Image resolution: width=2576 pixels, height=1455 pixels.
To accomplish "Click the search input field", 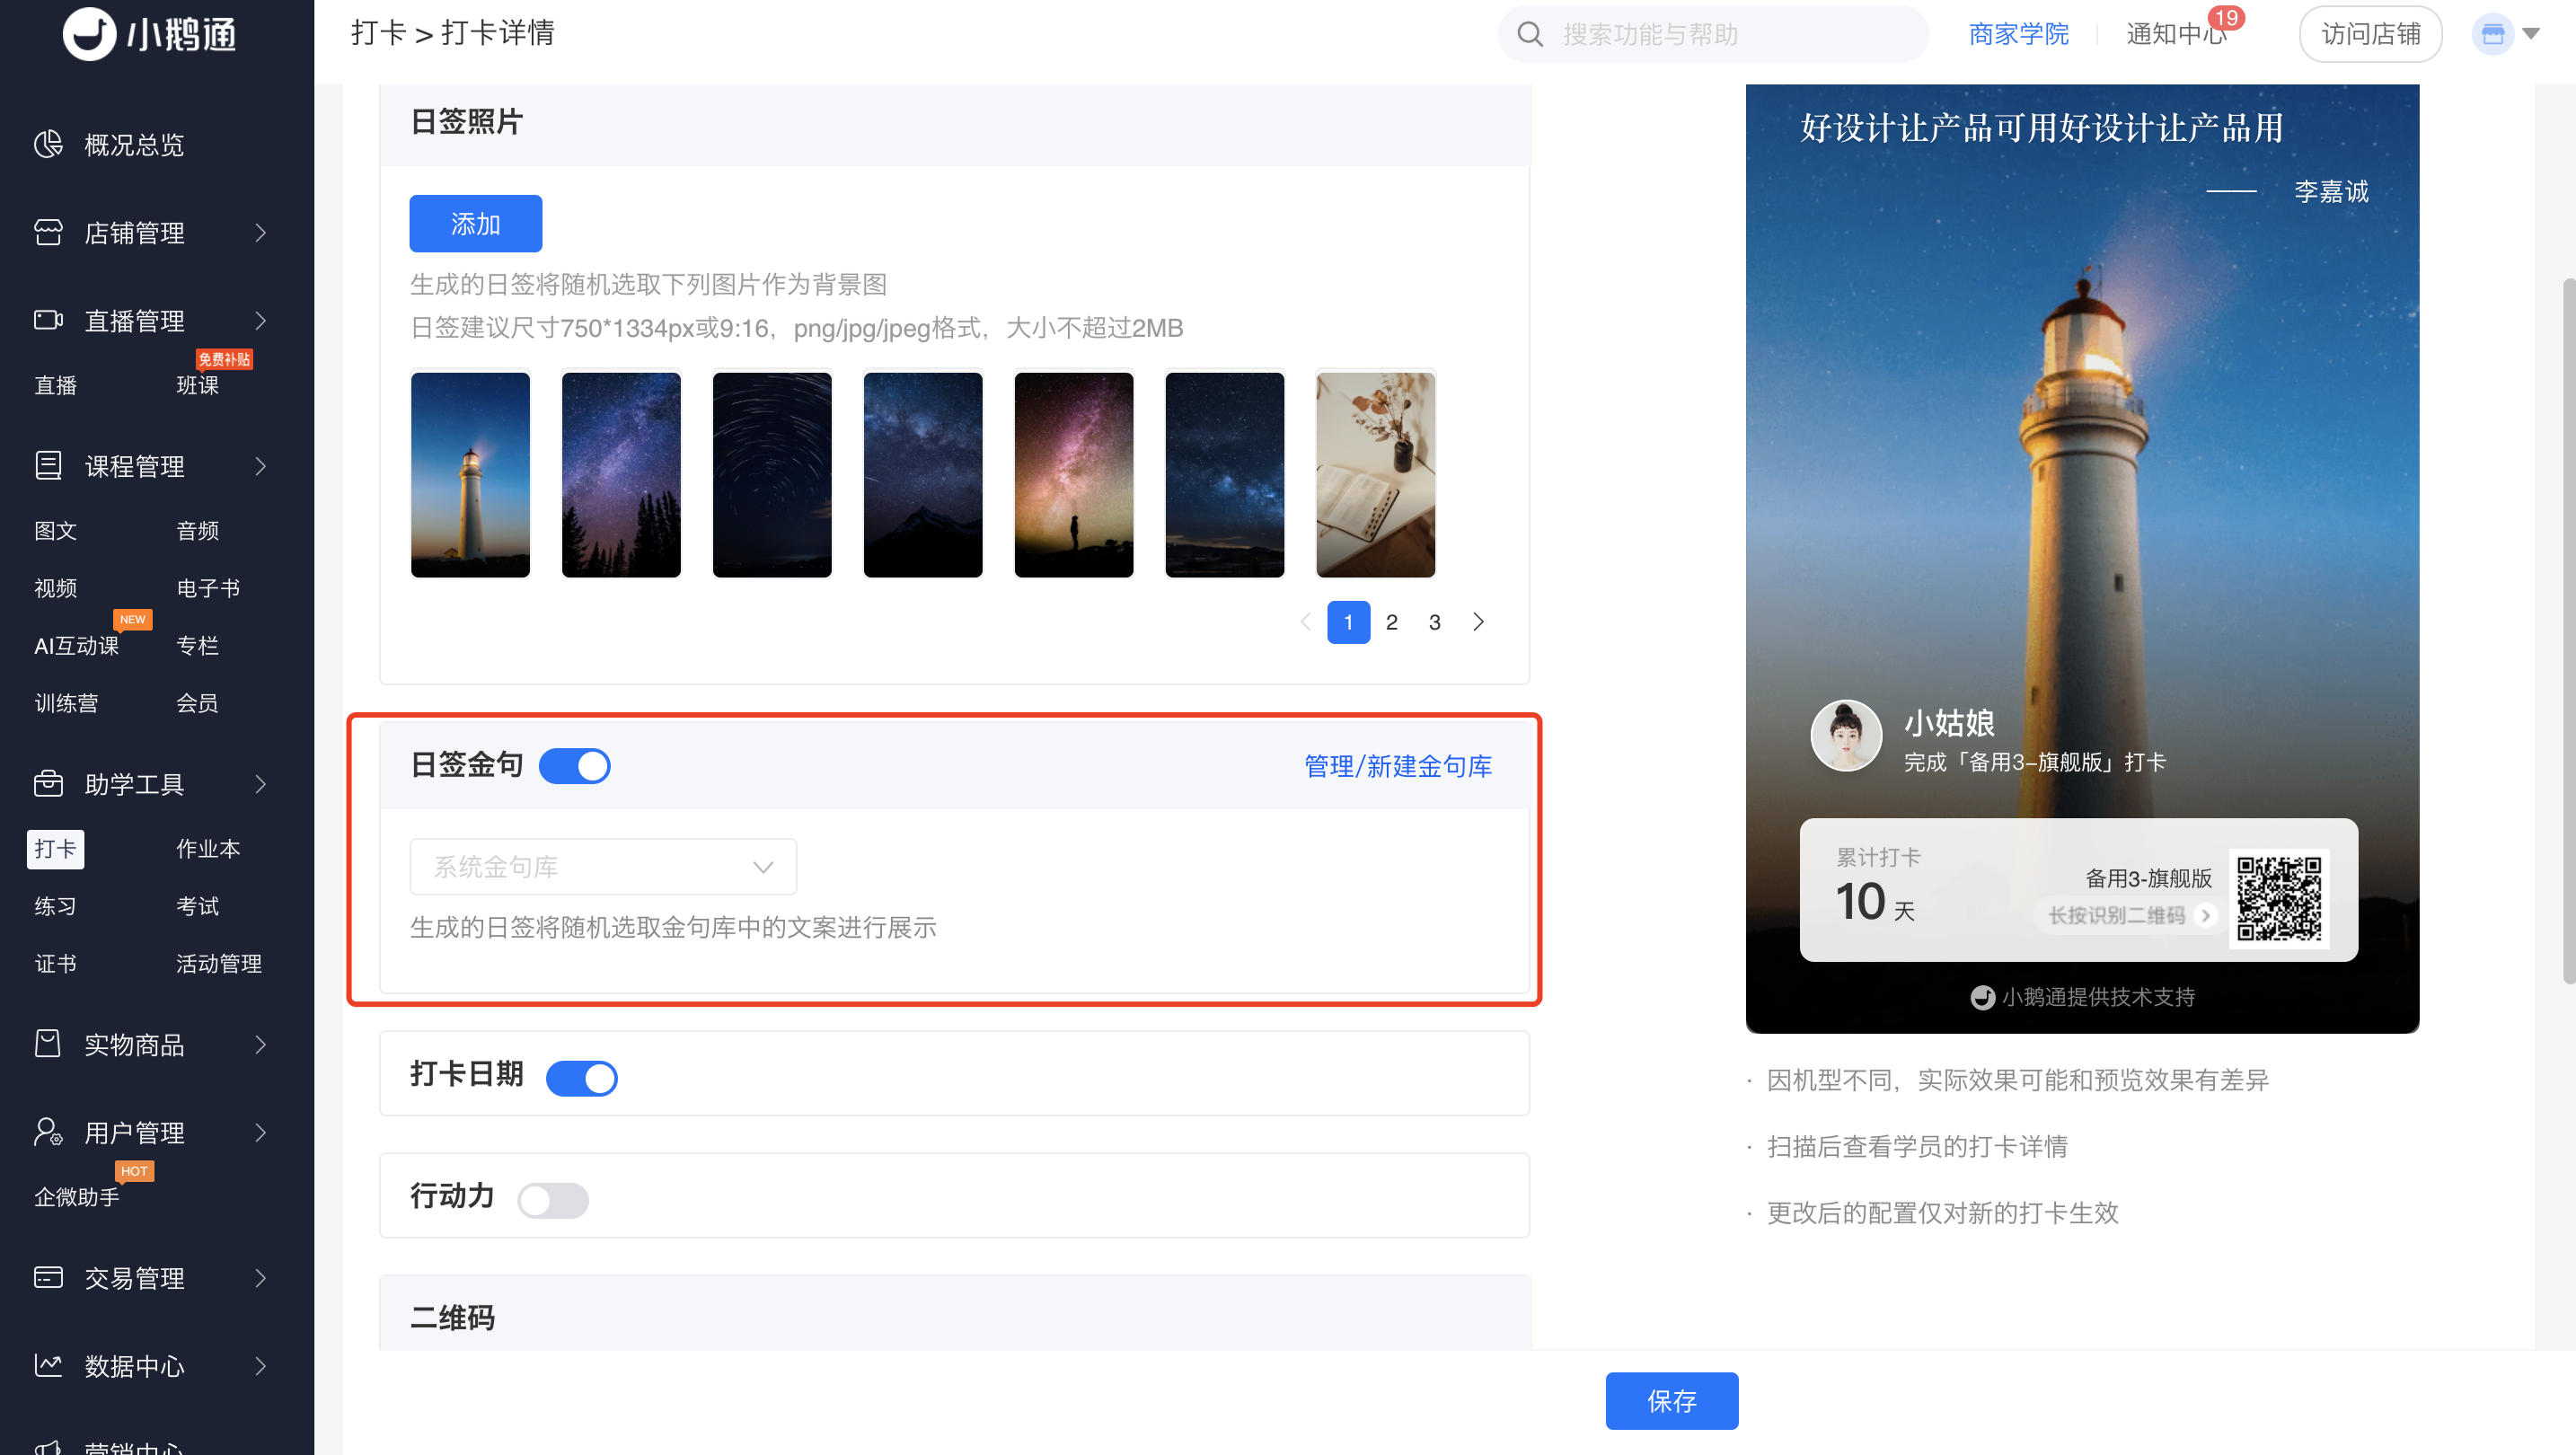I will click(1712, 34).
